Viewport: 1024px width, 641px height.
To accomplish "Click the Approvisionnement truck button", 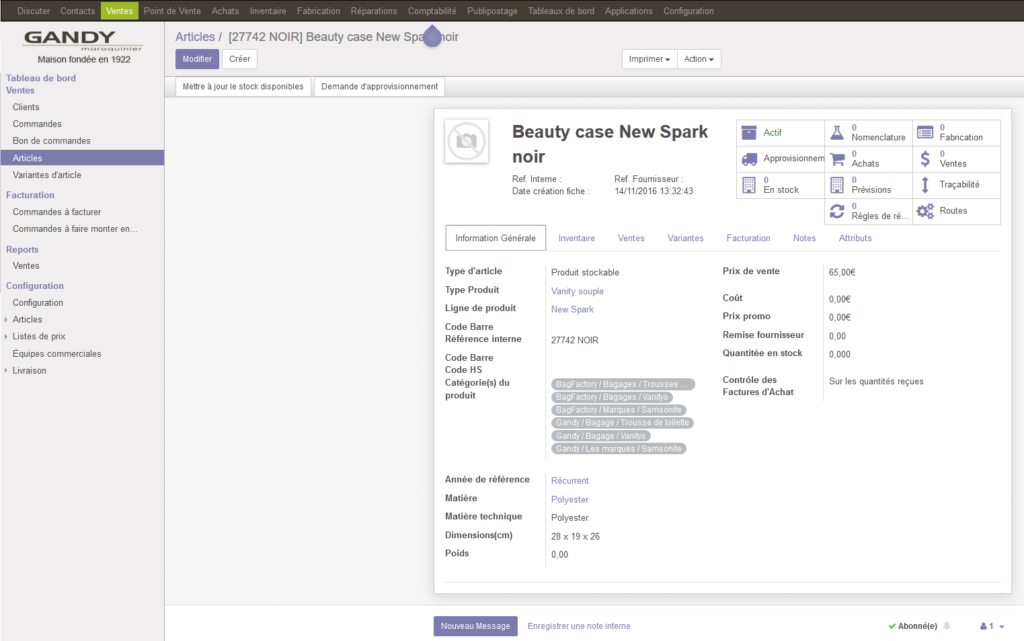I will click(x=780, y=159).
